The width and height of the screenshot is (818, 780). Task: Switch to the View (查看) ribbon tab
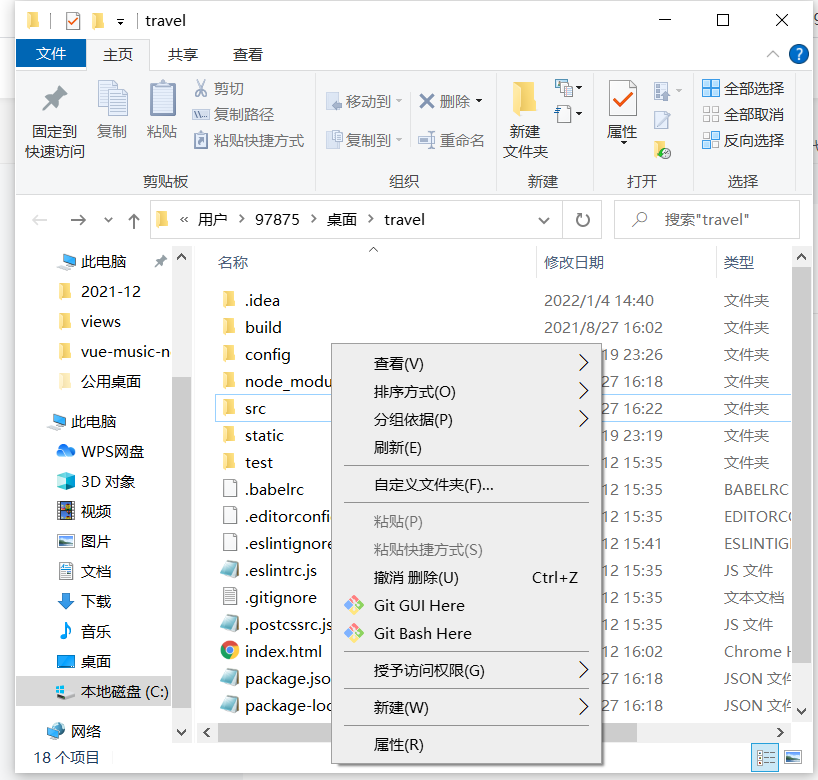tap(247, 54)
